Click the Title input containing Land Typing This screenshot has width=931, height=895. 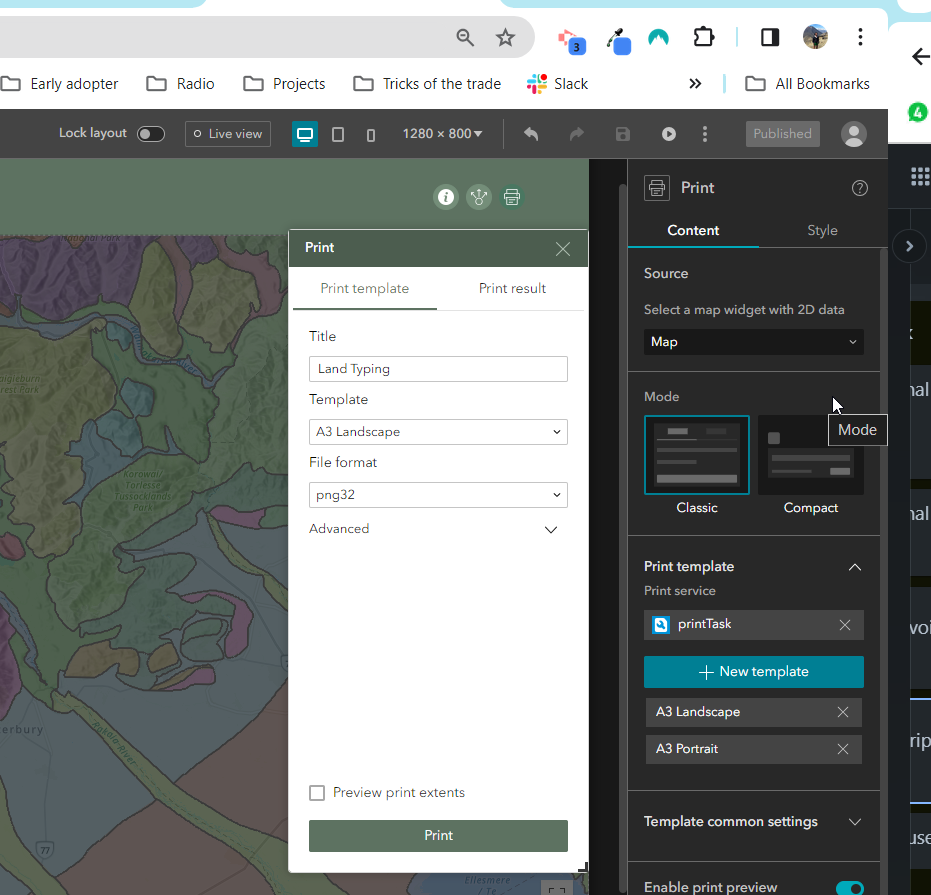[x=438, y=368]
